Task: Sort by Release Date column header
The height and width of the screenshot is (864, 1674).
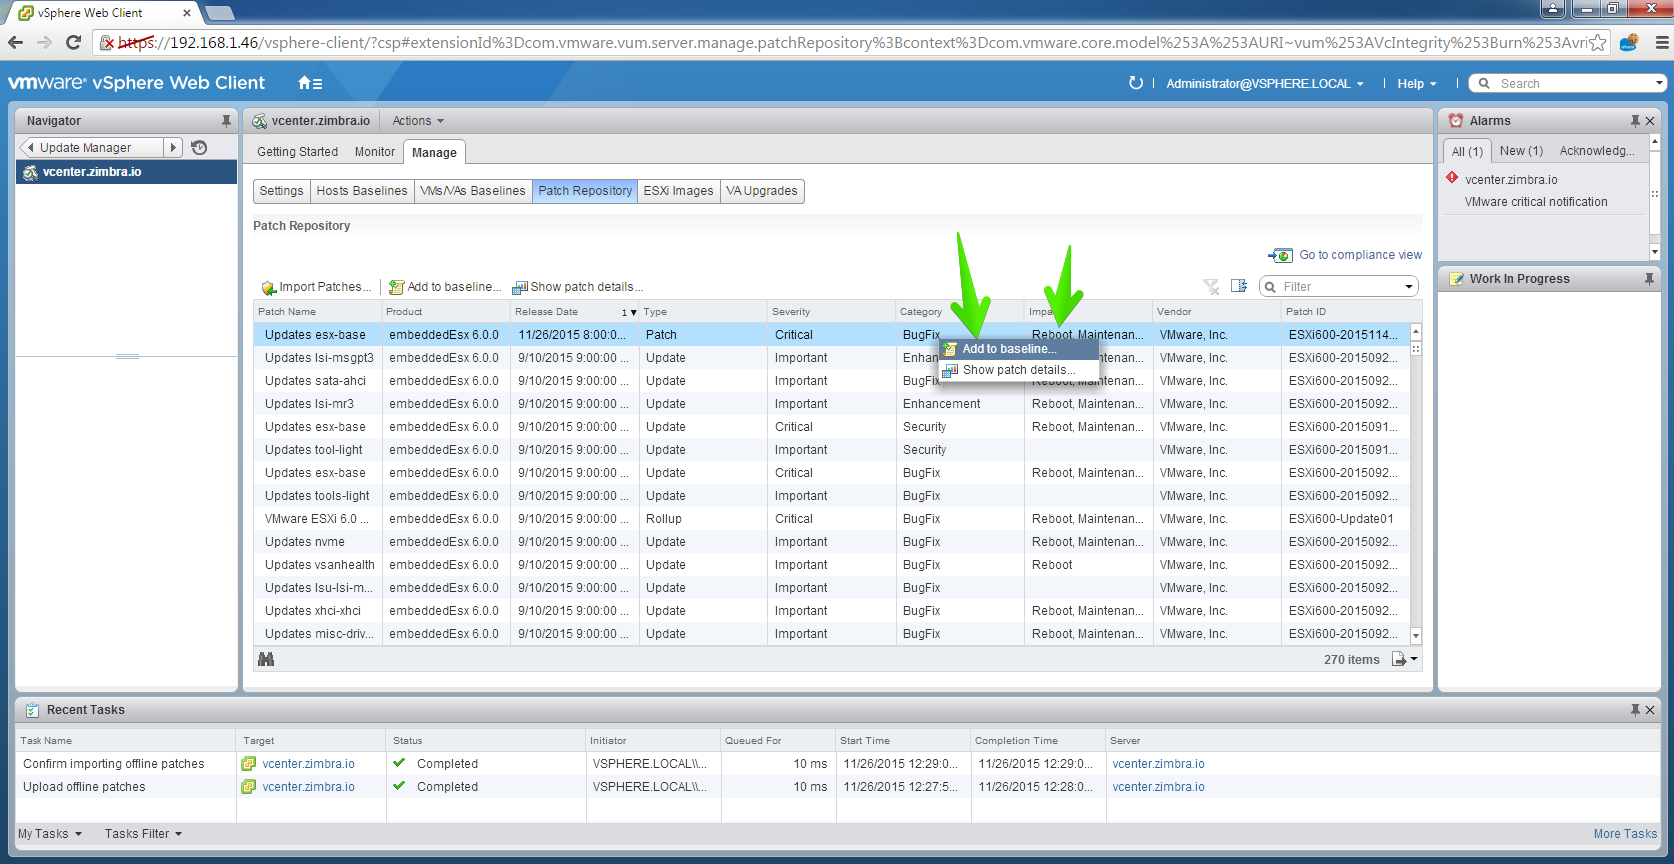Action: (575, 312)
